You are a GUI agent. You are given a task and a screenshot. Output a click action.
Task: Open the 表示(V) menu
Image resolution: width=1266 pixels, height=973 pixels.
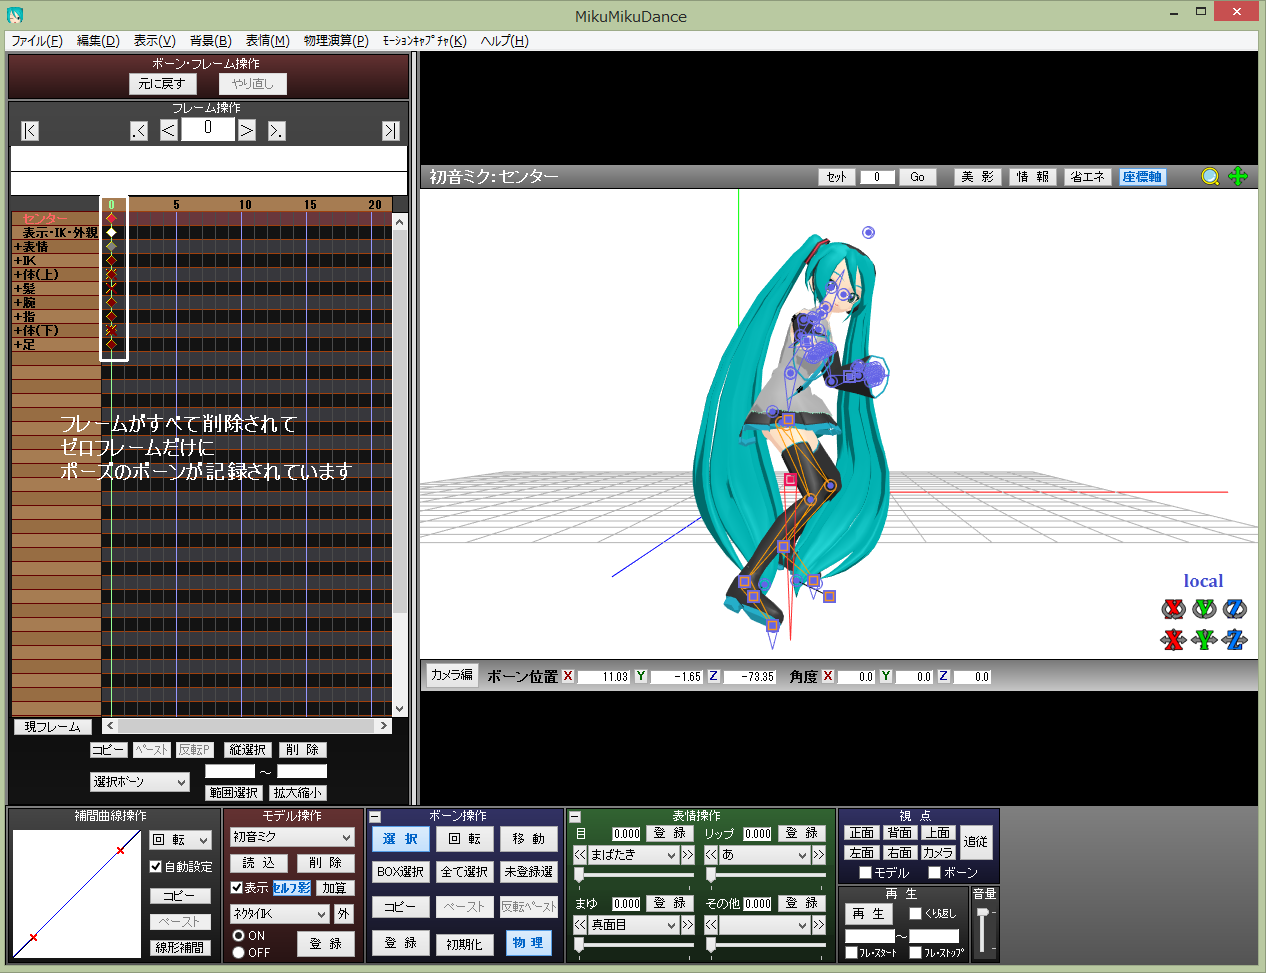tap(155, 41)
